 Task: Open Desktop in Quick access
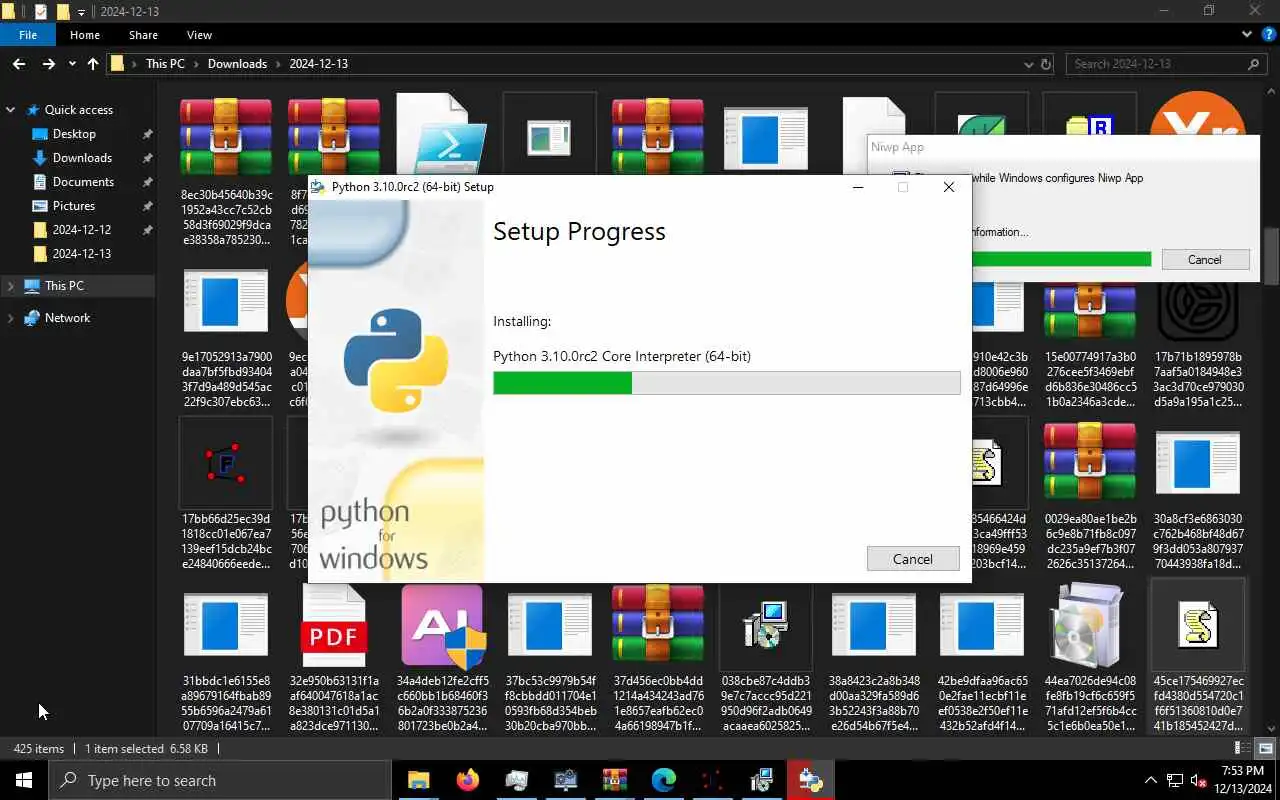point(74,134)
